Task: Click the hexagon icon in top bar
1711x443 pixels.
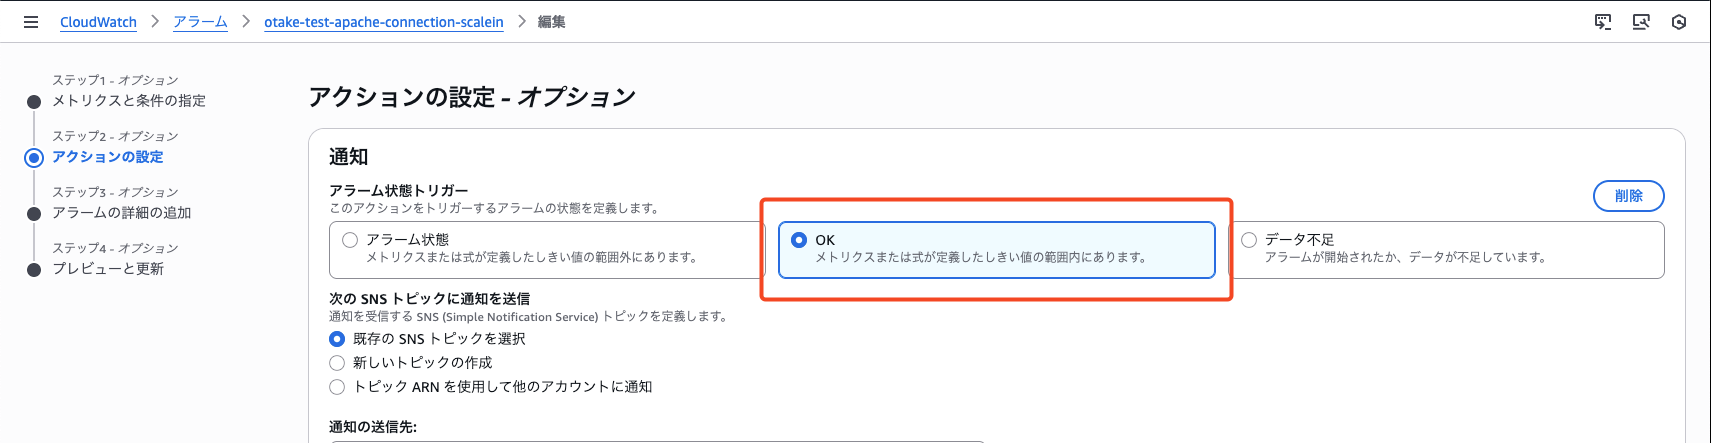Action: 1679,22
